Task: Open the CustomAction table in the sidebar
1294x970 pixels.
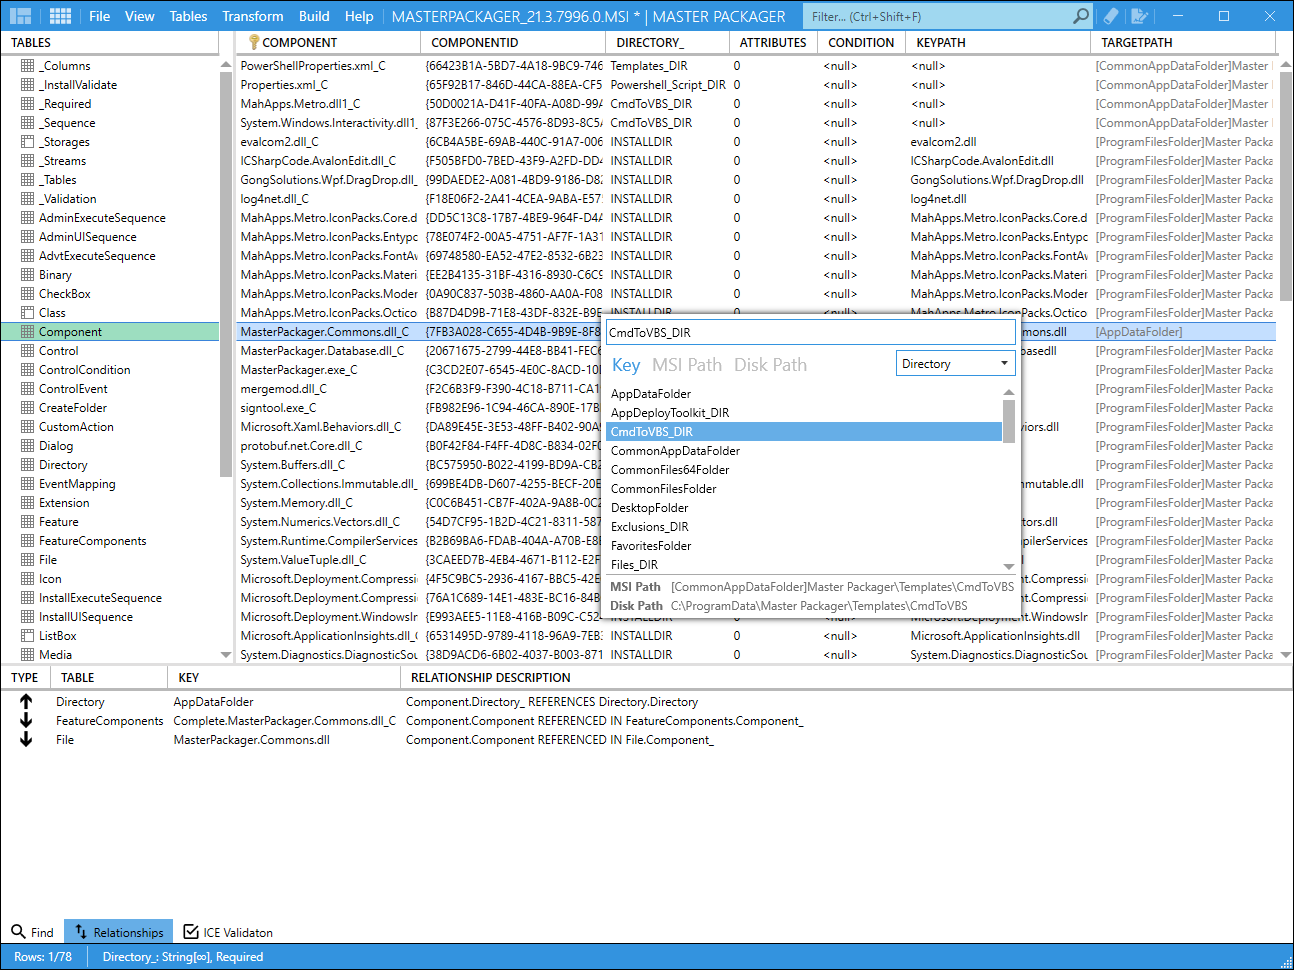Action: pos(74,426)
